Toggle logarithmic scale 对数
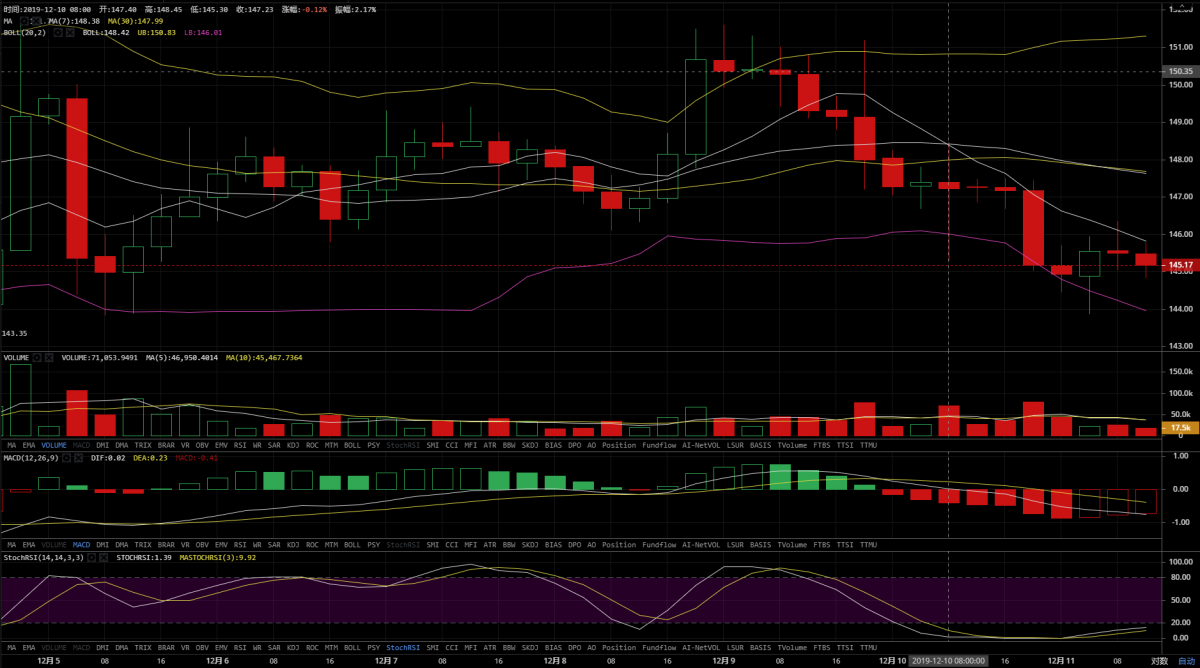 click(x=1159, y=660)
